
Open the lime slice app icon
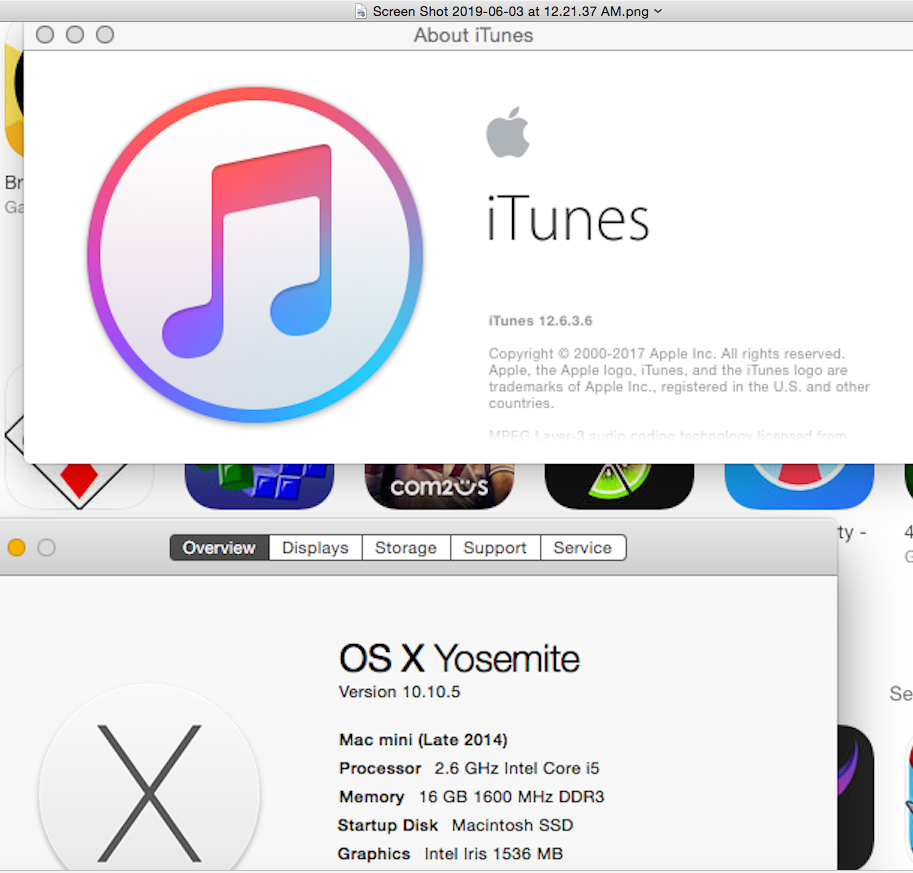coord(619,486)
